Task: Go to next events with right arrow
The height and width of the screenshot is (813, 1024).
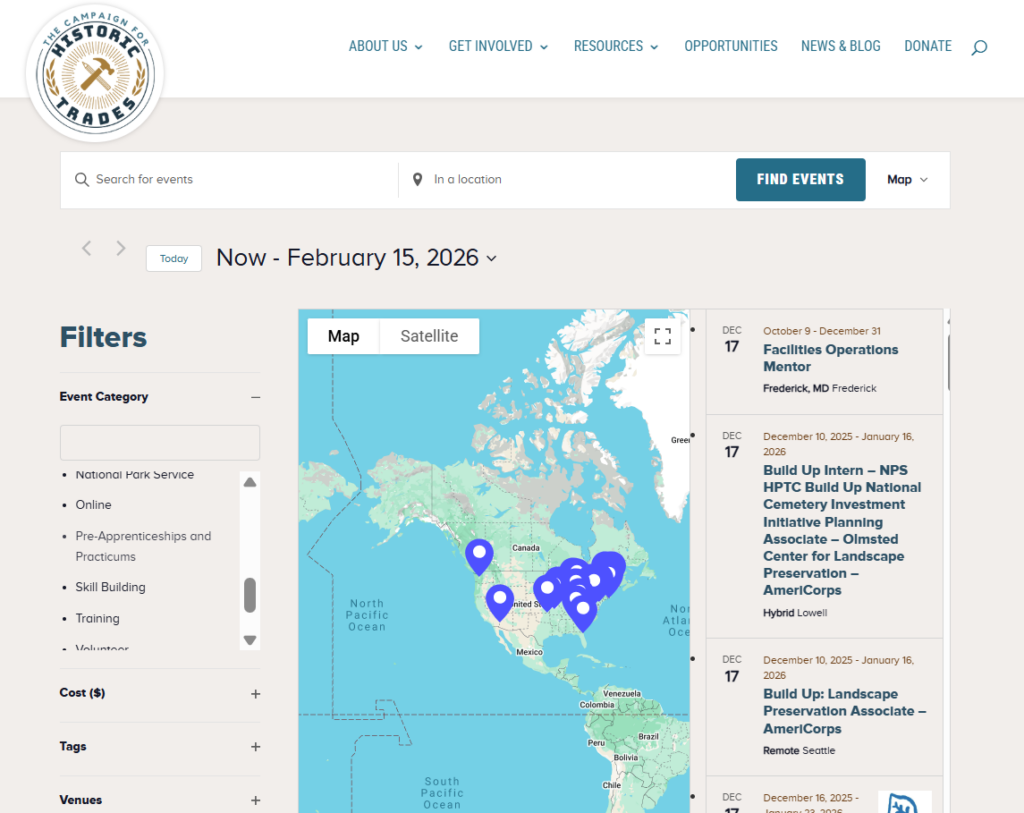Action: [121, 249]
